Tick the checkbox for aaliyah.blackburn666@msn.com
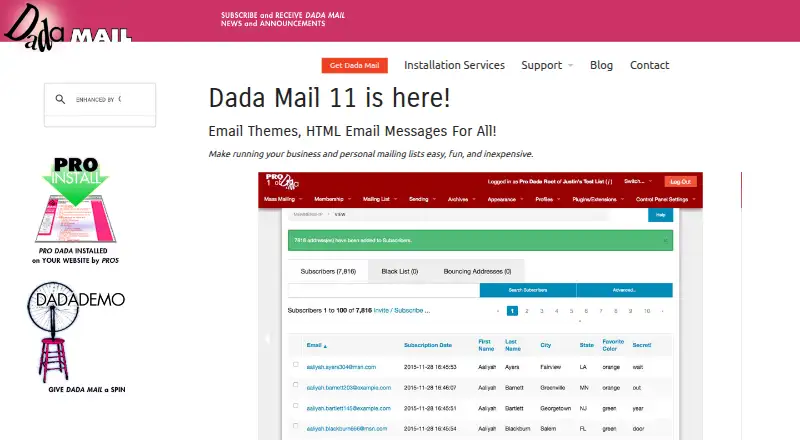 [x=295, y=426]
